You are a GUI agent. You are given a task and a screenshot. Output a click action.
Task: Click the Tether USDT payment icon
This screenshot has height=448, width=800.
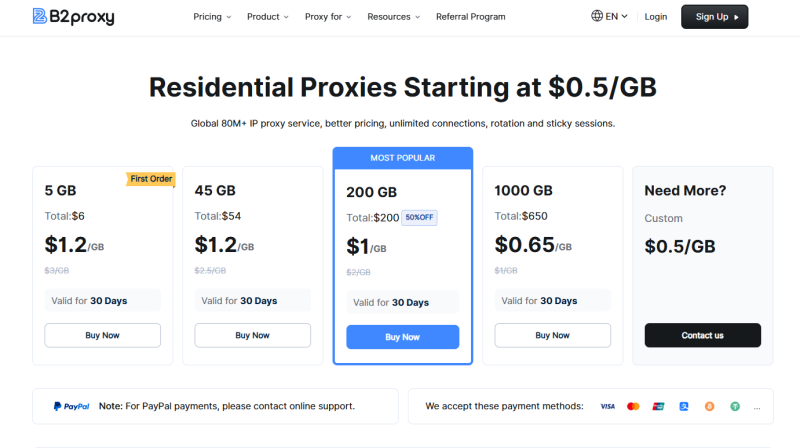click(735, 407)
